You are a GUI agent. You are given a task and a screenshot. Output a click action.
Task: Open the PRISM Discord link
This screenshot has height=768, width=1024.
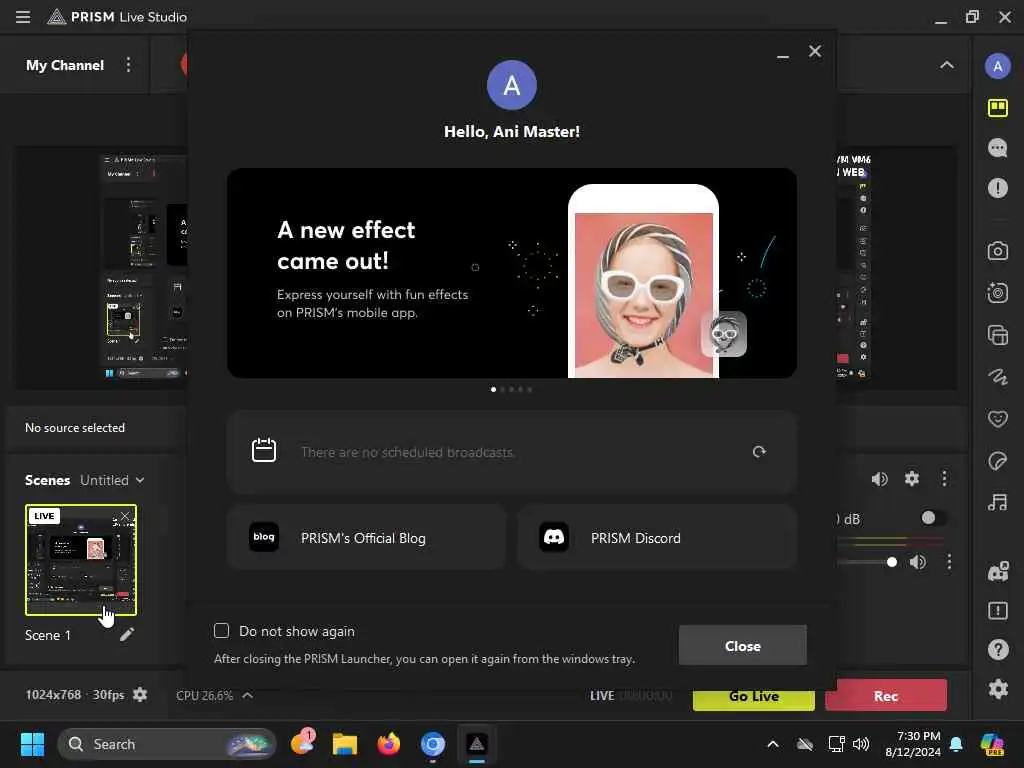[x=657, y=537]
